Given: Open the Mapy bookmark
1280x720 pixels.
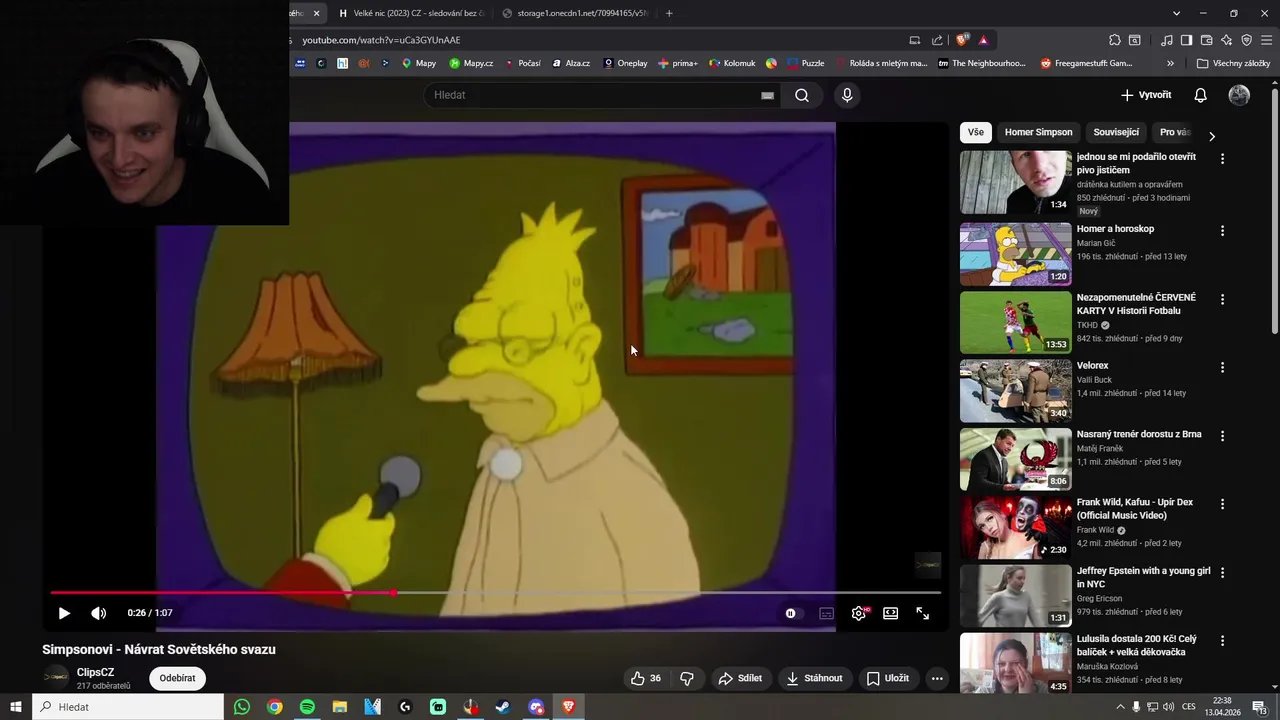Looking at the screenshot, I should [x=419, y=63].
